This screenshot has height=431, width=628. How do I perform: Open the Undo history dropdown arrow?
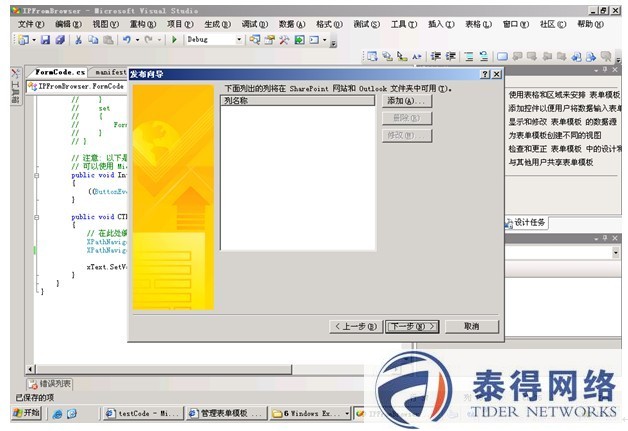coord(137,40)
